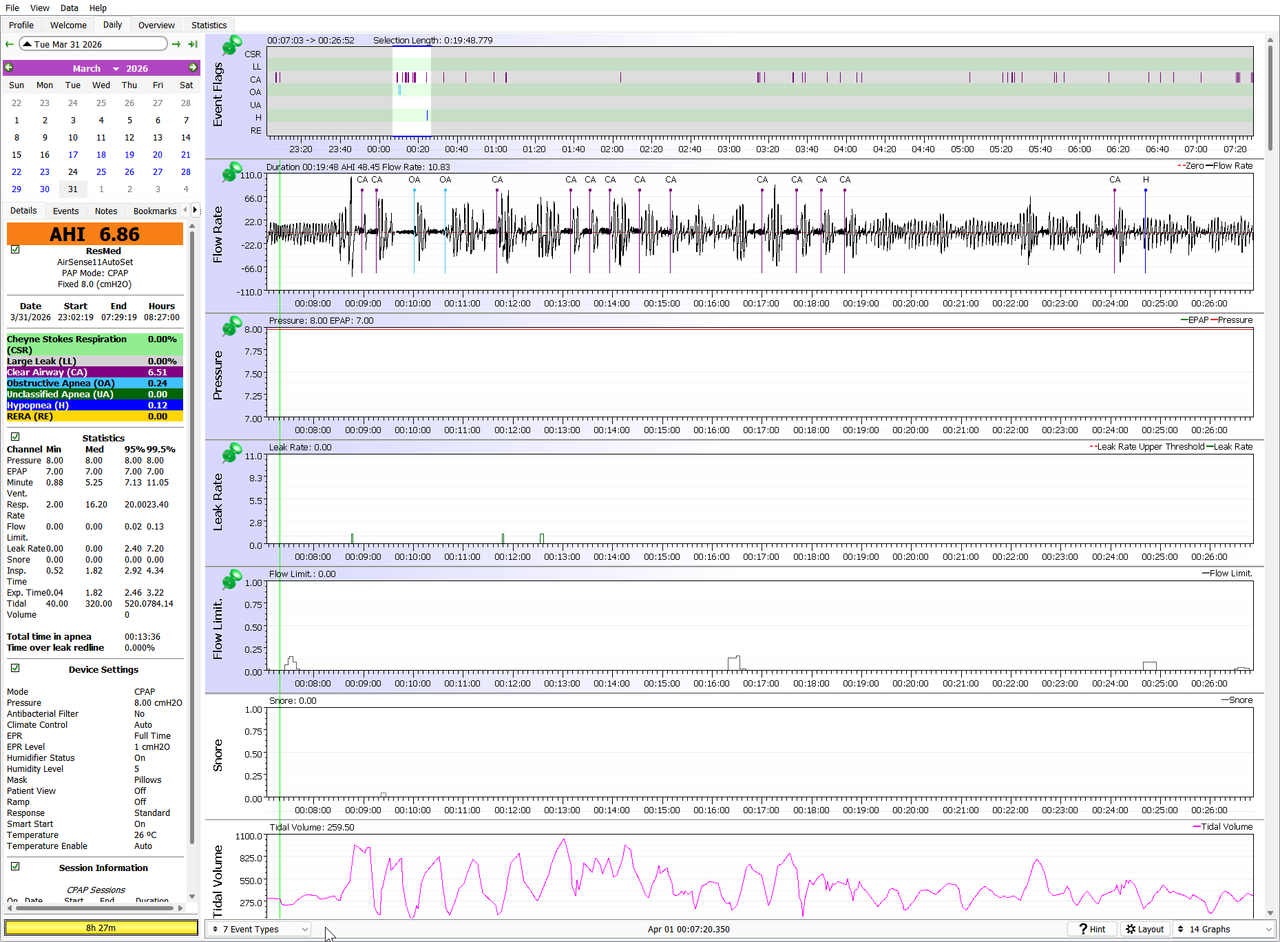Click the pin icon on Flow Rate graph

pos(232,171)
